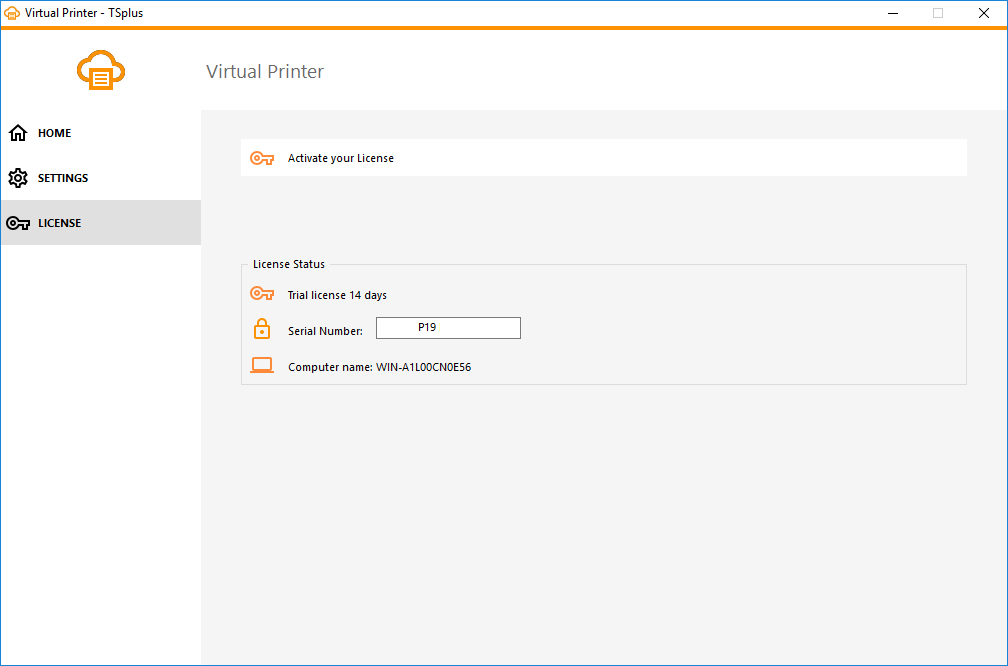Click inside the Serial Number field showing P19

coord(447,327)
